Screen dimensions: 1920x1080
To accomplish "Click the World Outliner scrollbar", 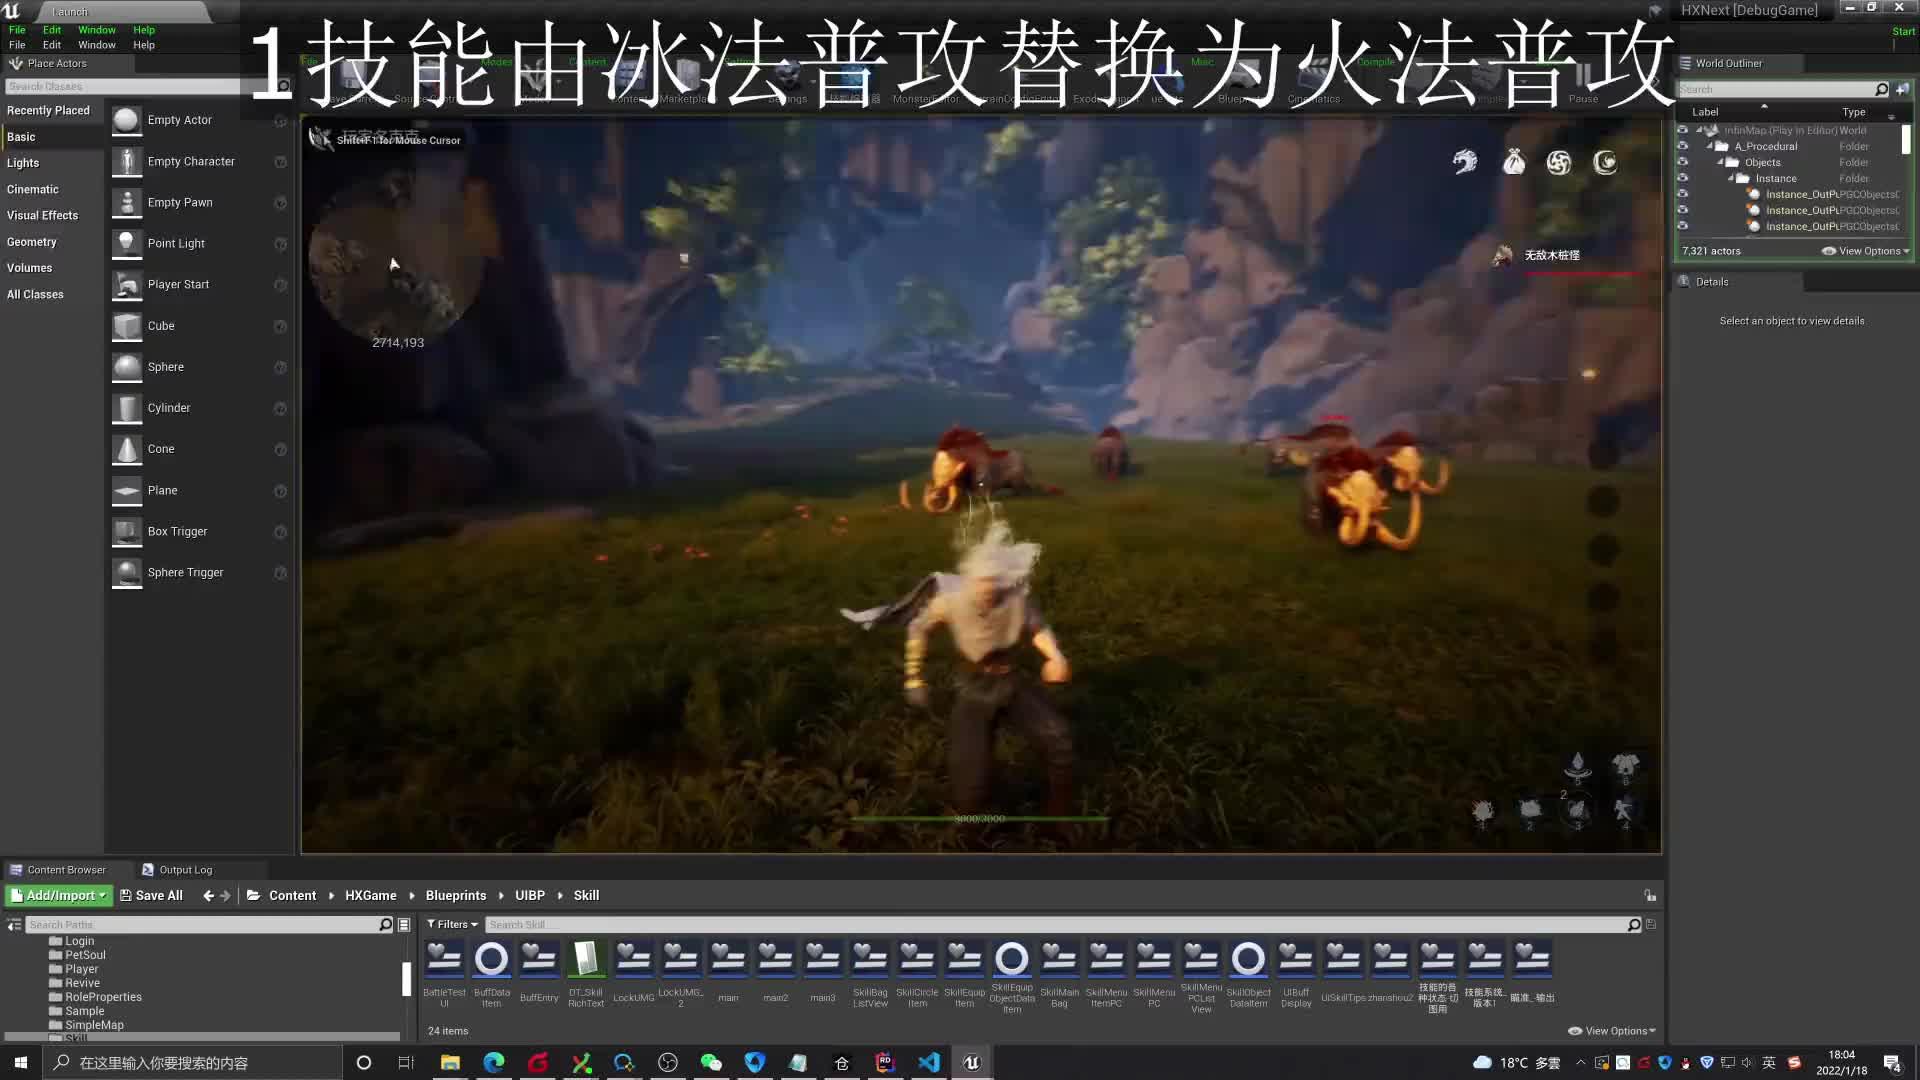I will [x=1906, y=139].
